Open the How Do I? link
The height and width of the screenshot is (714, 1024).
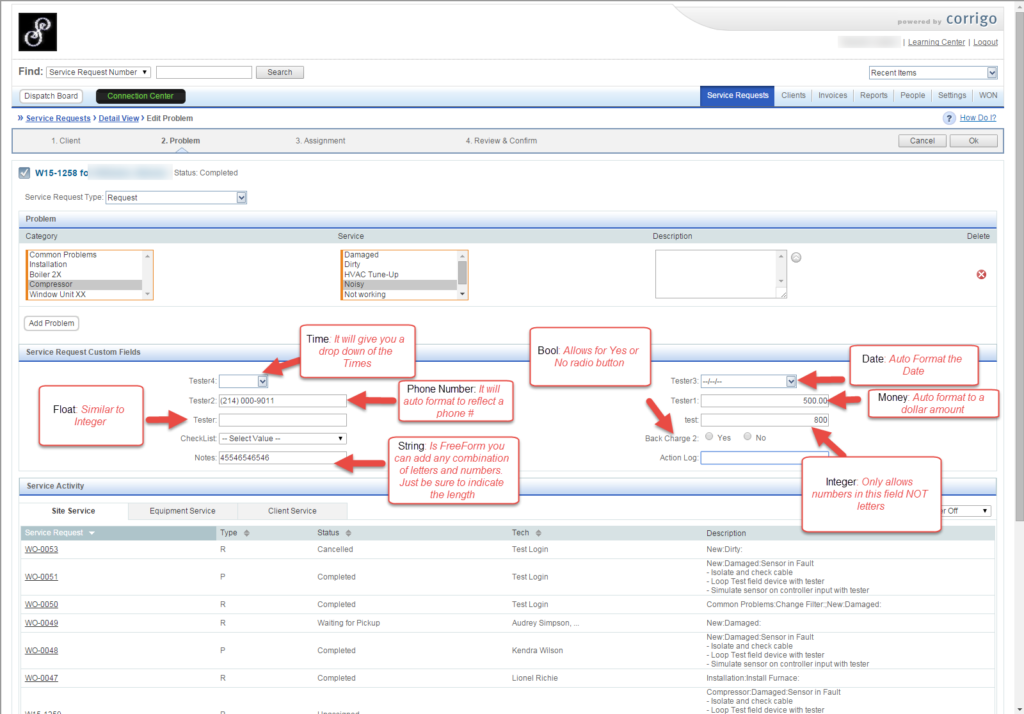tap(977, 118)
